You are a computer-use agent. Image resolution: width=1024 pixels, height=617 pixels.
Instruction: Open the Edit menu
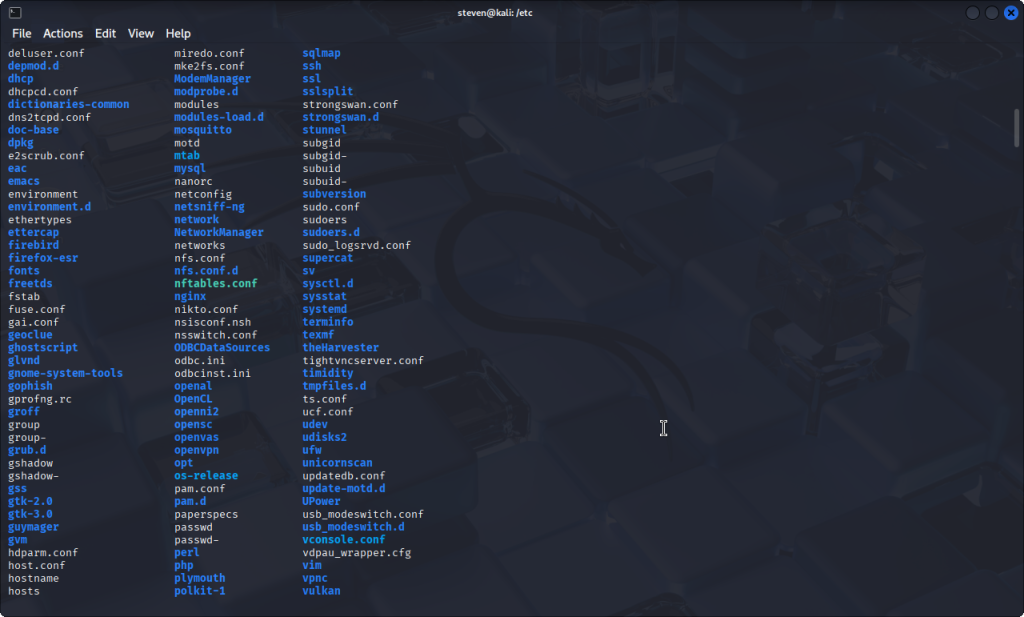[x=106, y=33]
